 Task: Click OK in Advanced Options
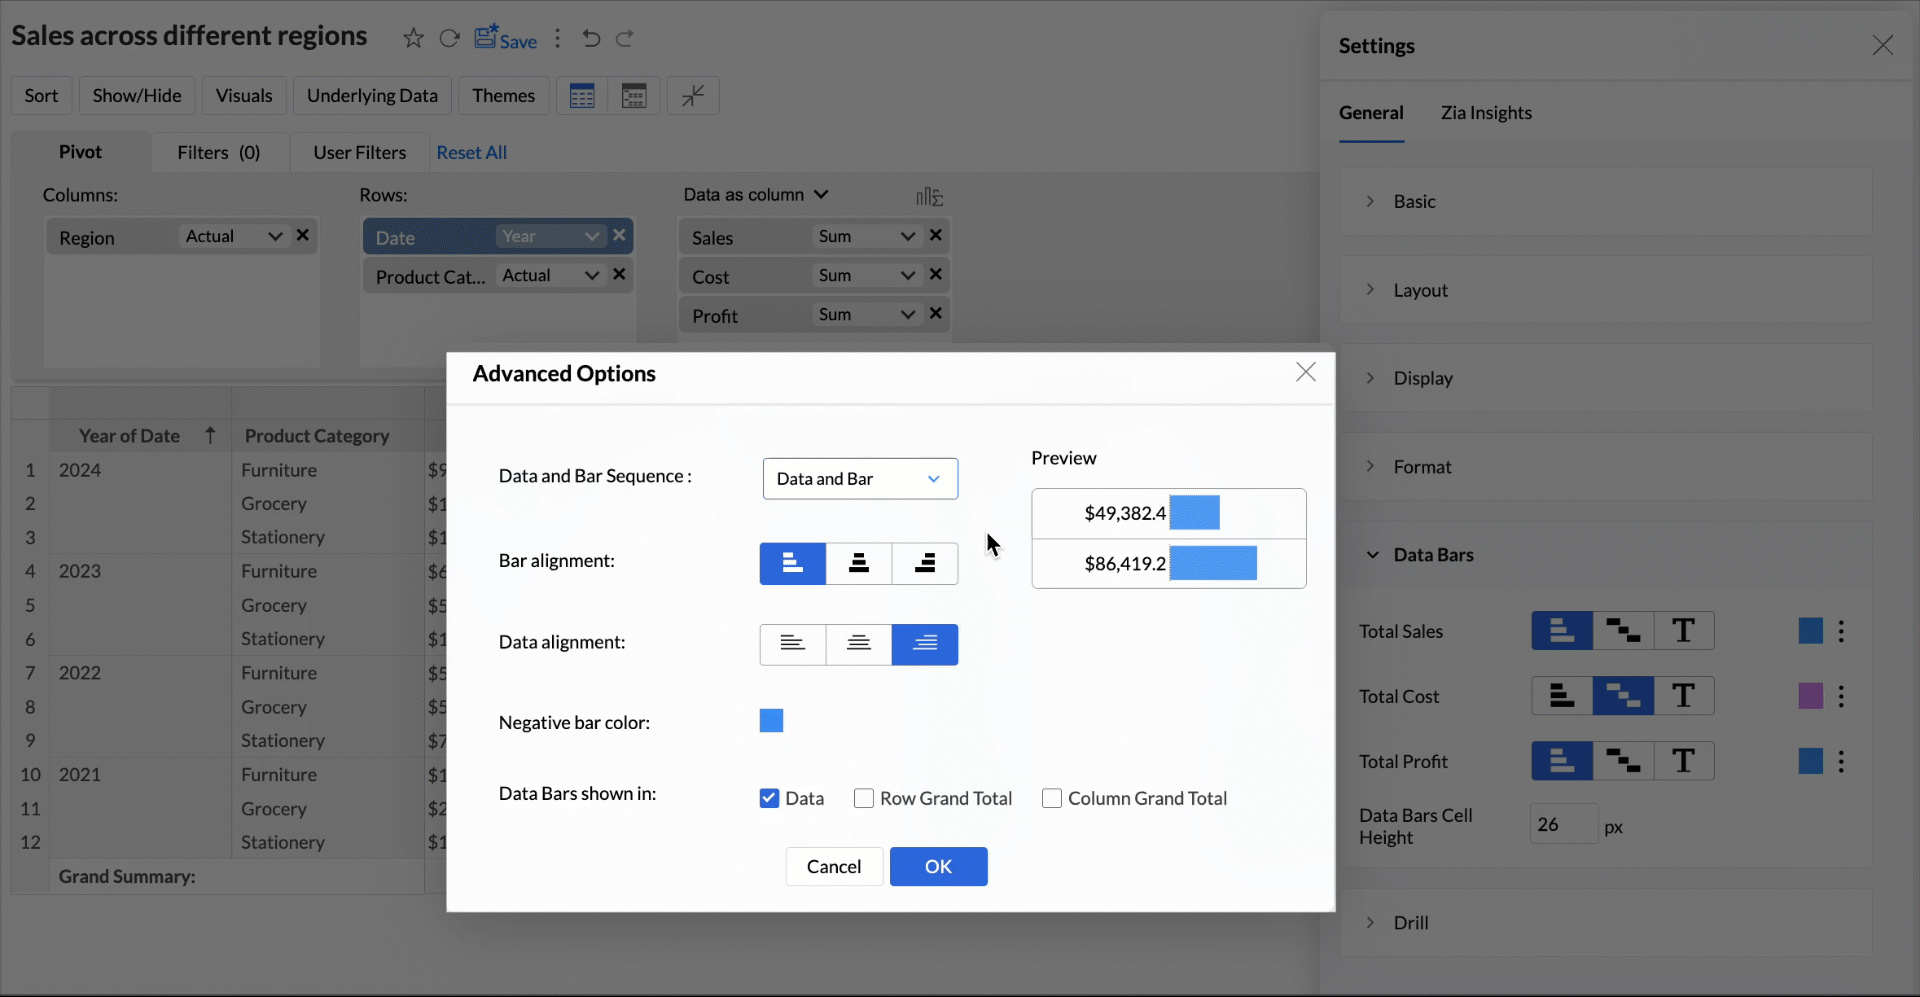coord(939,867)
